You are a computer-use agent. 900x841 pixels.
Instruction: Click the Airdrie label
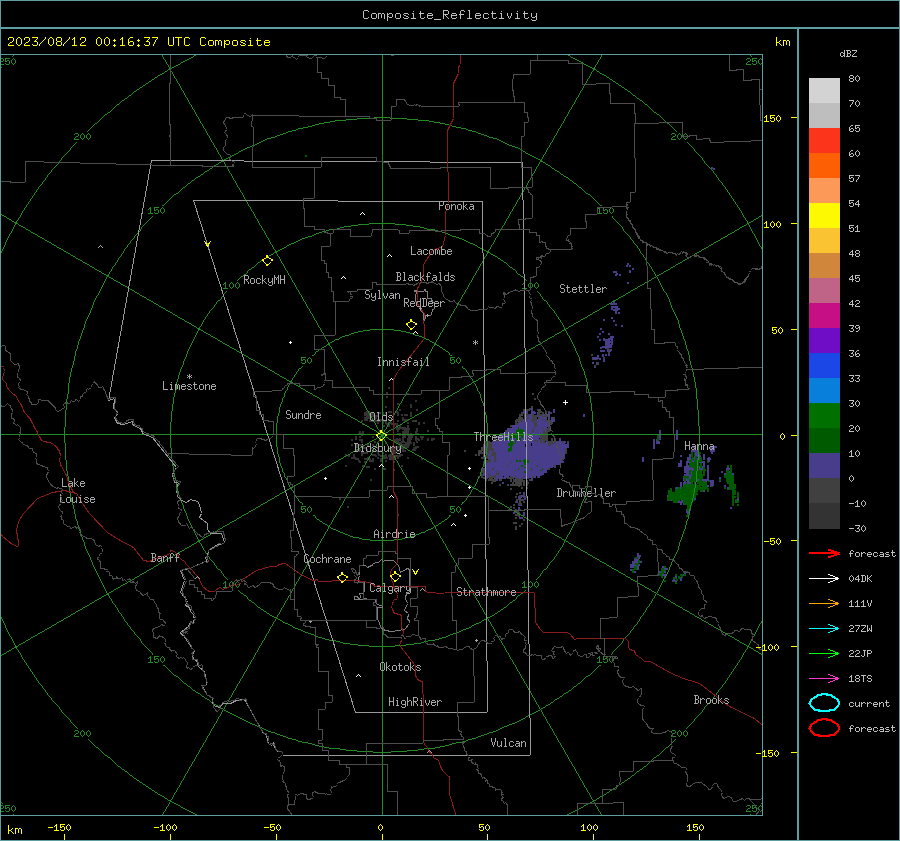(394, 534)
